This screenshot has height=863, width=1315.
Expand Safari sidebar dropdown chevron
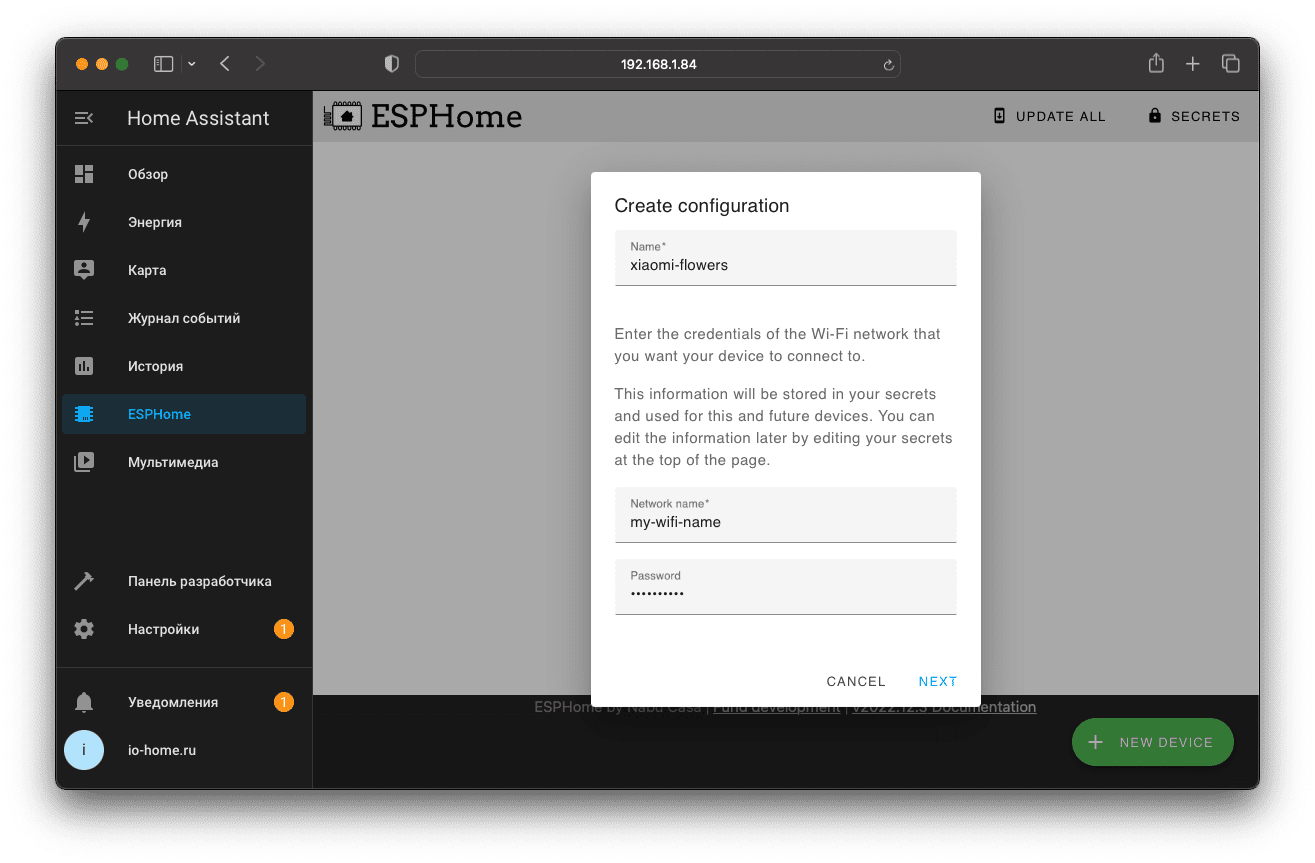click(x=192, y=64)
